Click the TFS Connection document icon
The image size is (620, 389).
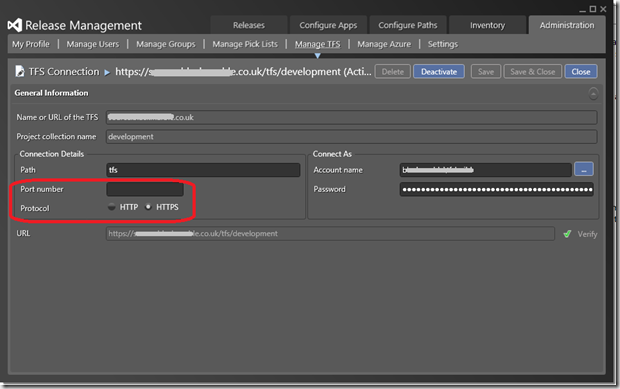(19, 71)
